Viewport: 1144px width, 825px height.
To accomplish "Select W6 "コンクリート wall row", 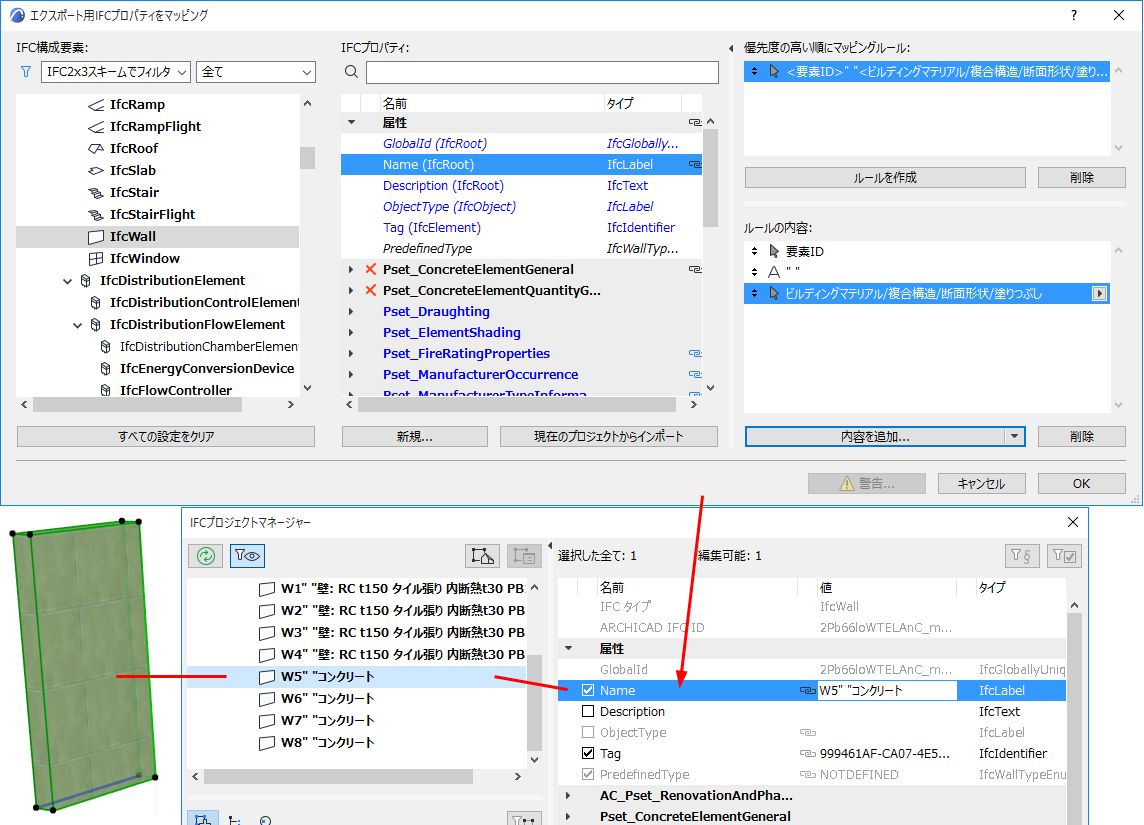I will [357, 698].
